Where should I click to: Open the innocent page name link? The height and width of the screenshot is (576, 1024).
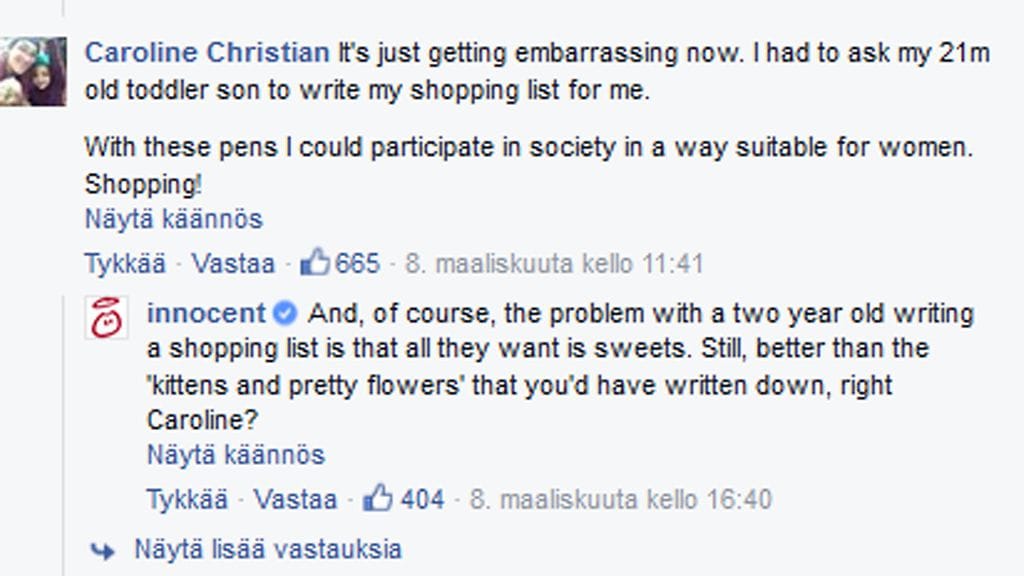(206, 314)
